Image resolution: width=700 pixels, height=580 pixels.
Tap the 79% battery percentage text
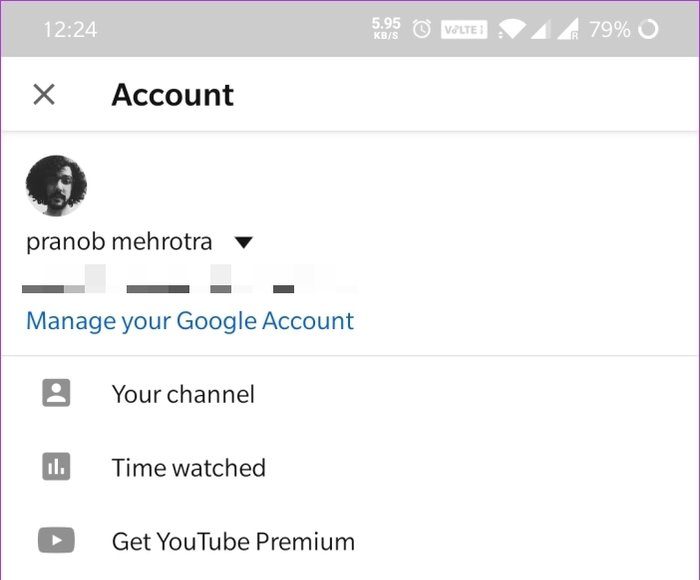(x=609, y=29)
